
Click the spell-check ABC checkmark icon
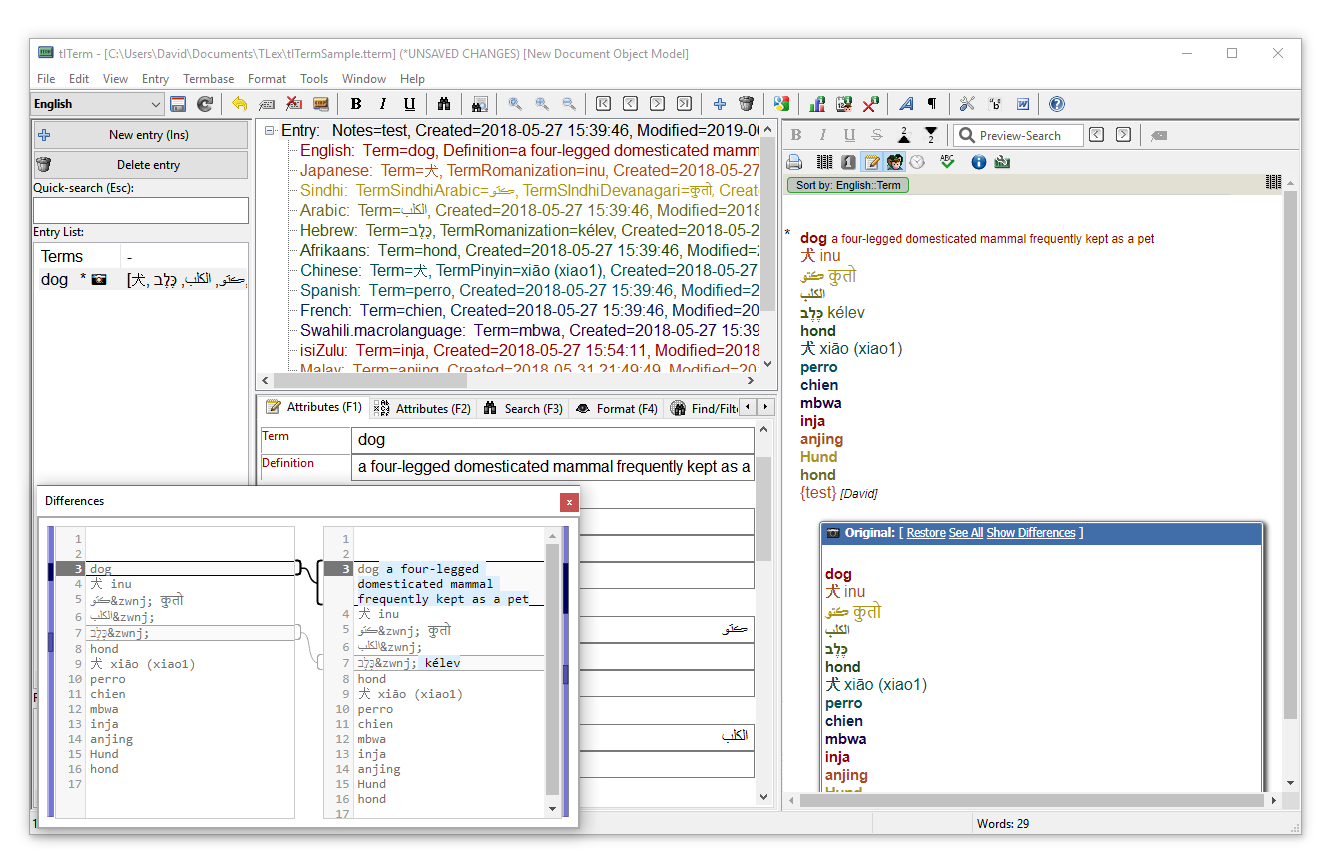(947, 161)
